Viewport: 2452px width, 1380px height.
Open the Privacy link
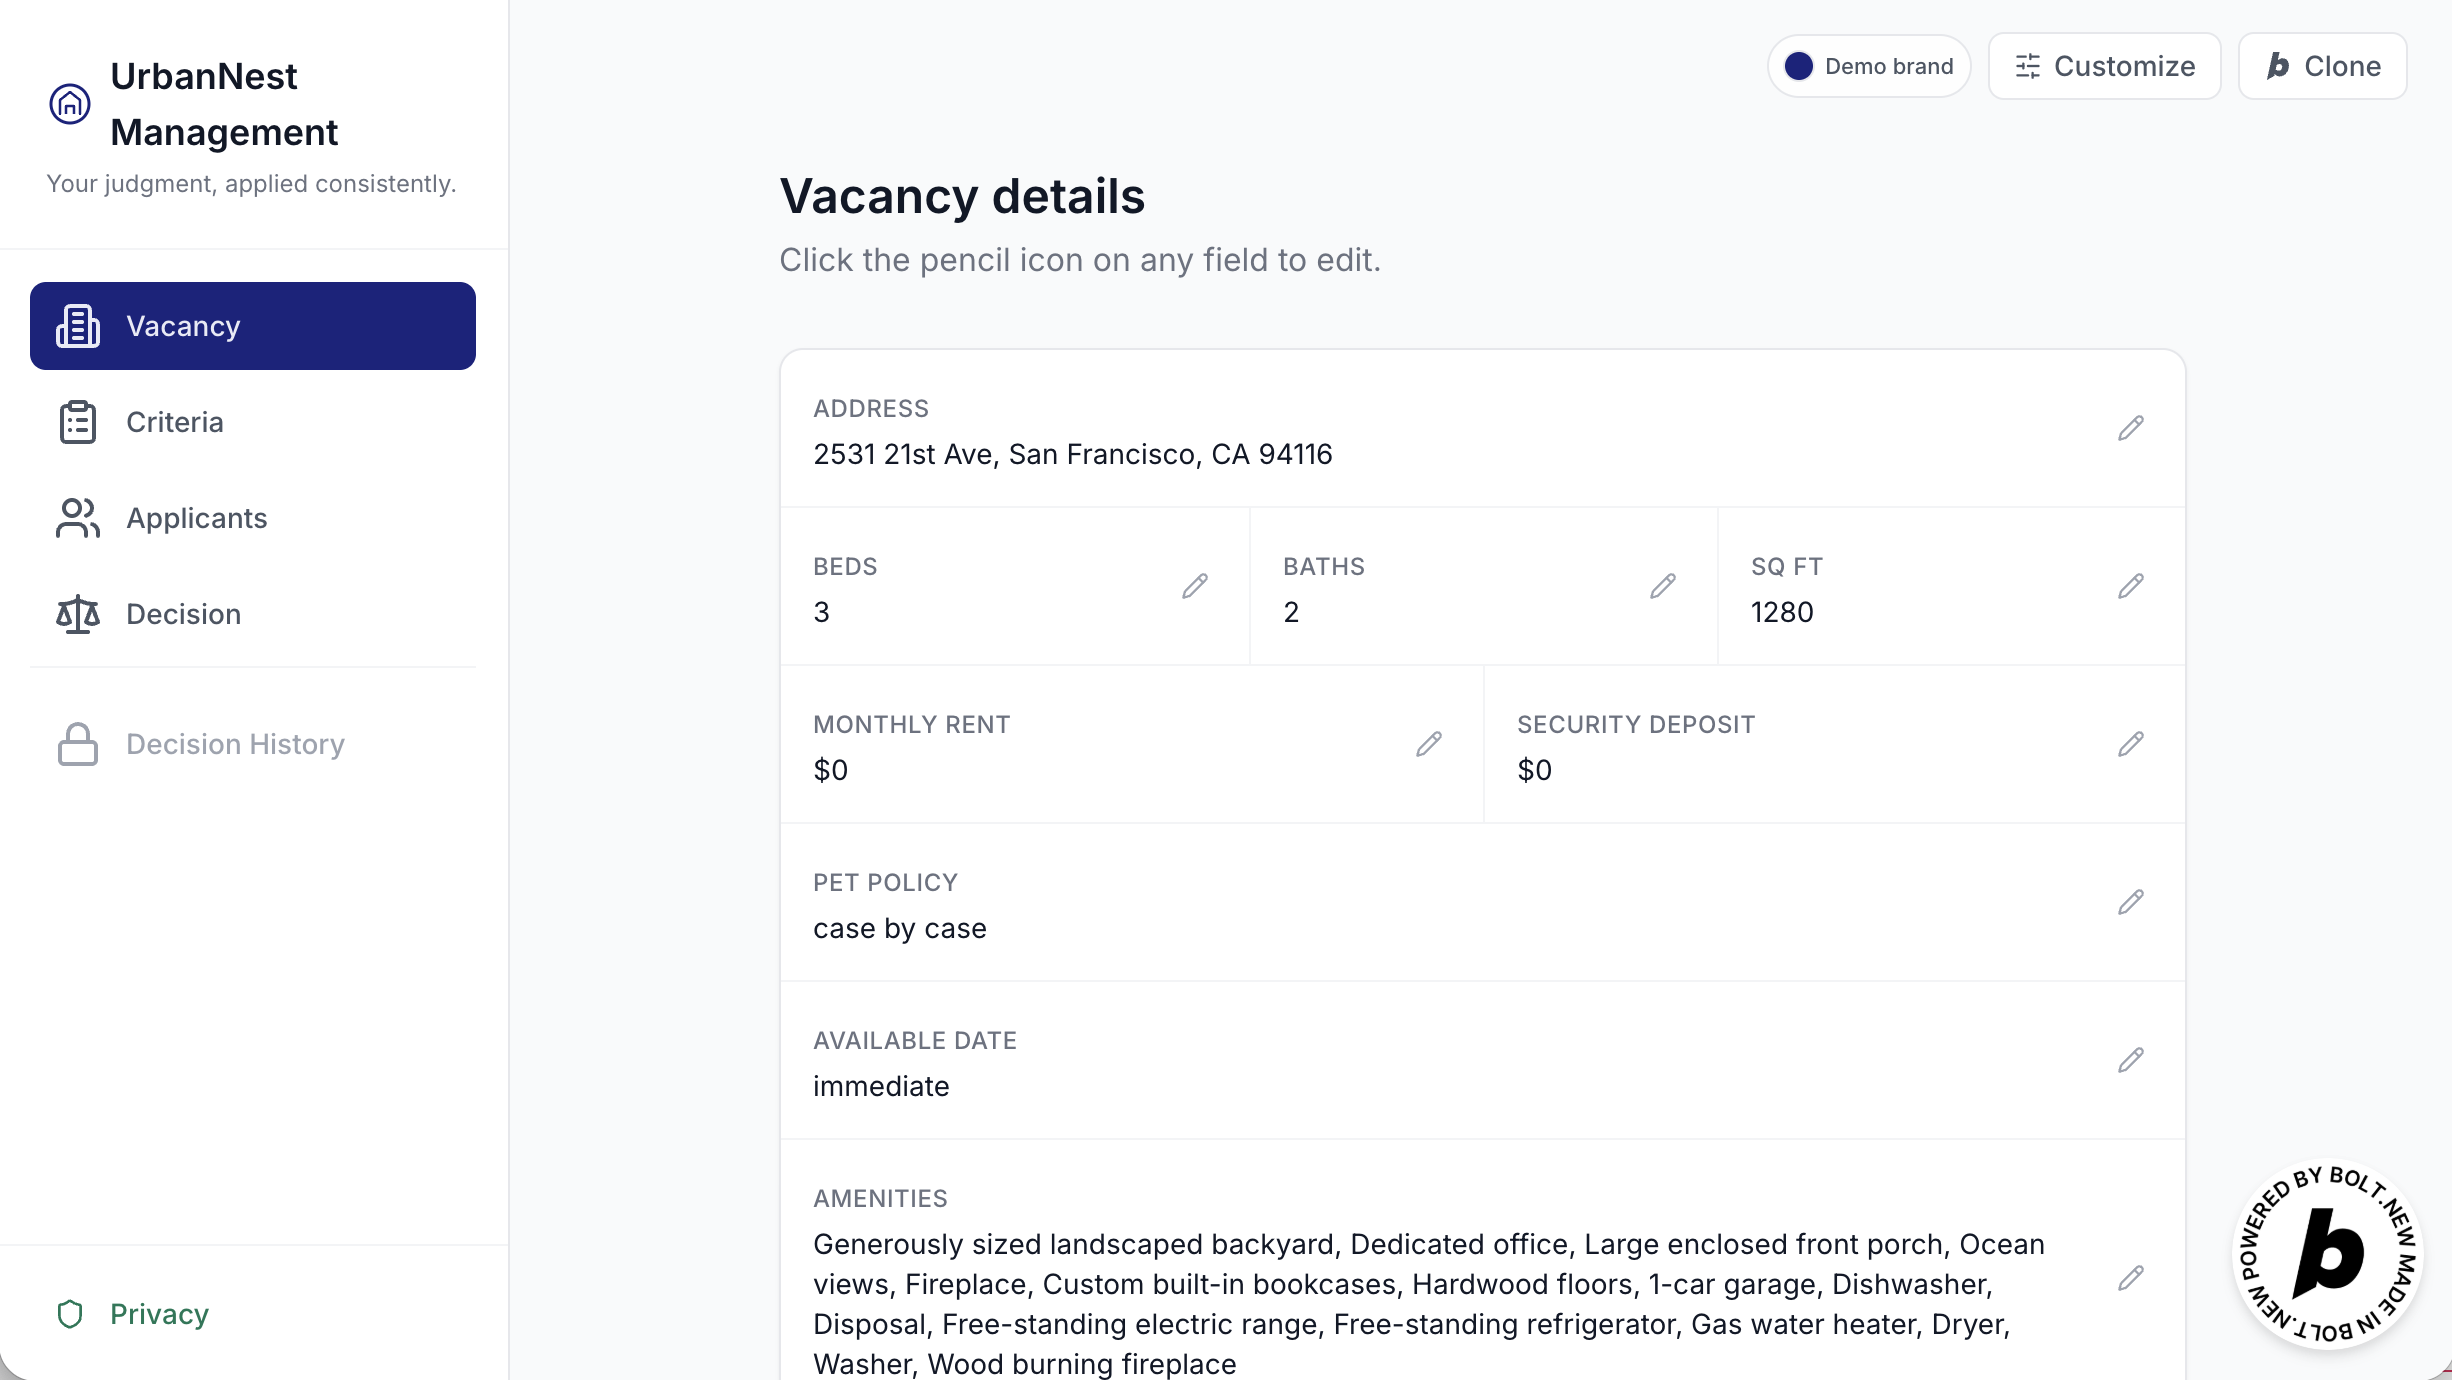pos(134,1314)
